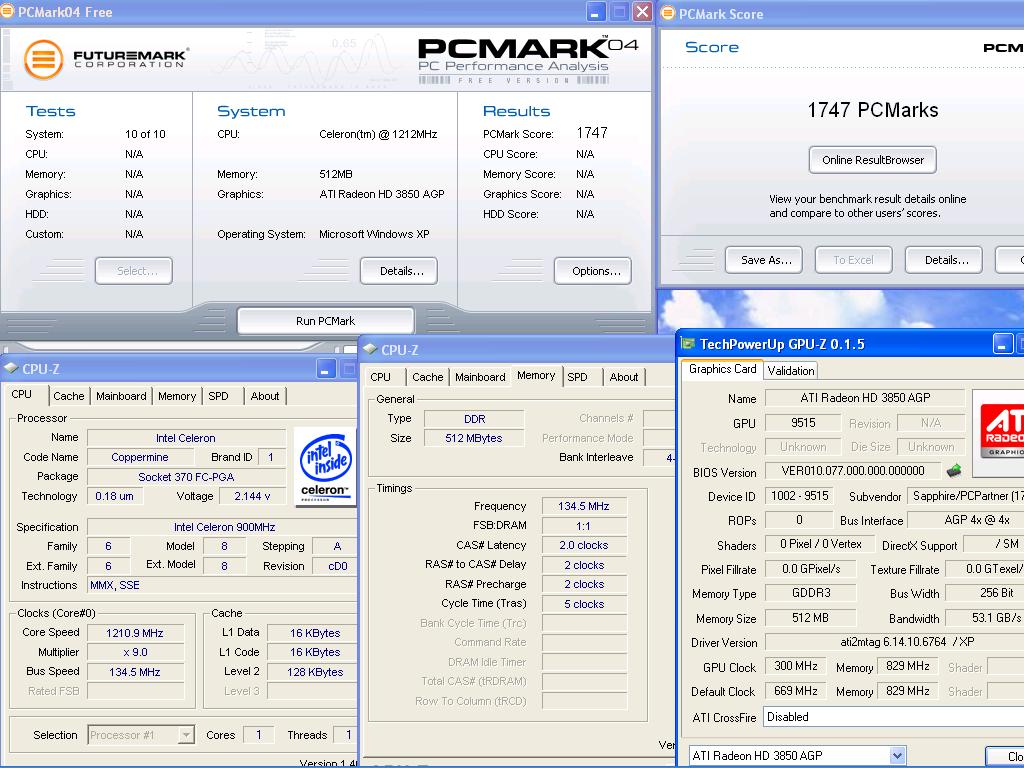Viewport: 1024px width, 768px height.
Task: Click the Instructions MMX, SSE field
Action: coord(223,585)
